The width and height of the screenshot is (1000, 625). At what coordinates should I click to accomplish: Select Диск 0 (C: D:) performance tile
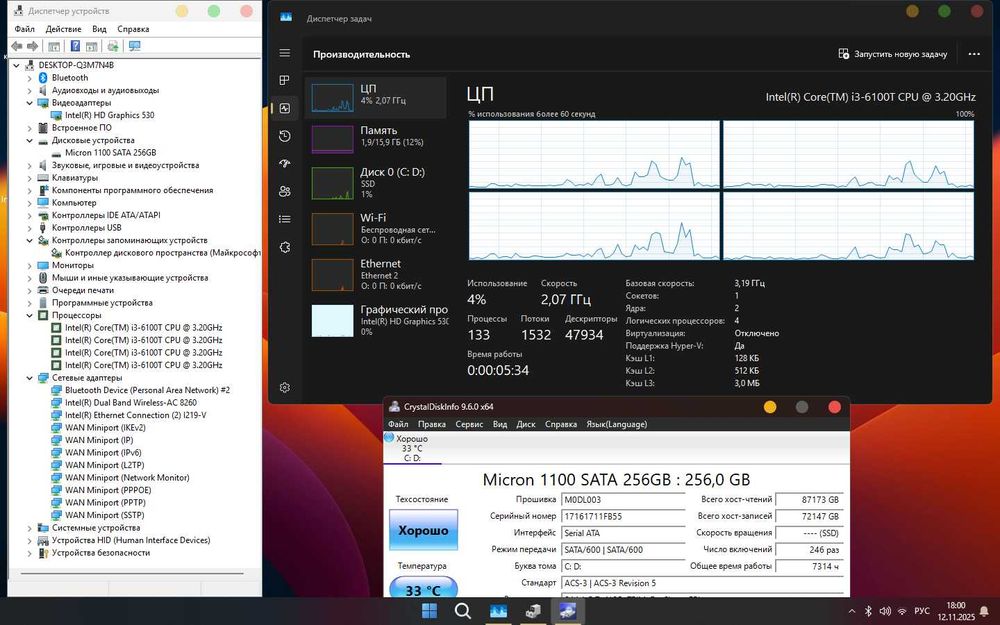pos(376,183)
